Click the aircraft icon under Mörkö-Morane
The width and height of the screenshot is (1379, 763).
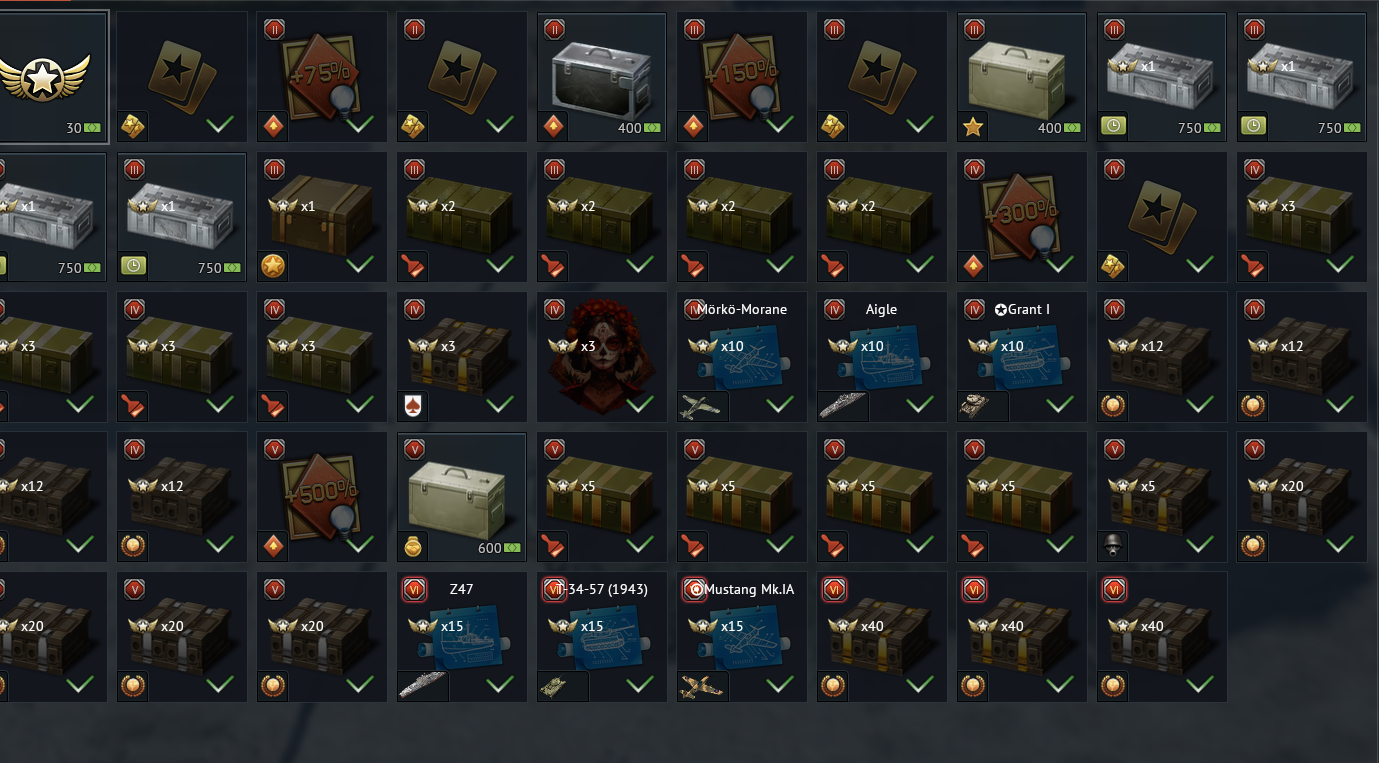(700, 406)
